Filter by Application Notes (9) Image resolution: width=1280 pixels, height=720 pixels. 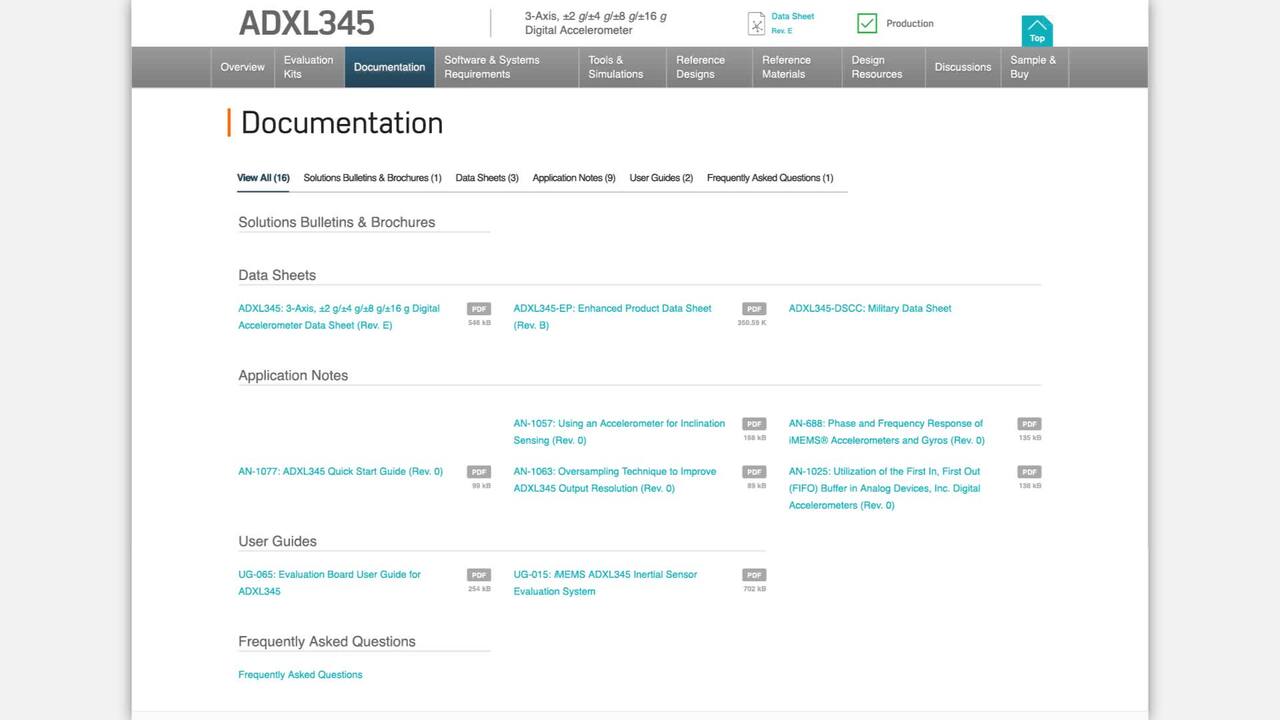pyautogui.click(x=574, y=178)
